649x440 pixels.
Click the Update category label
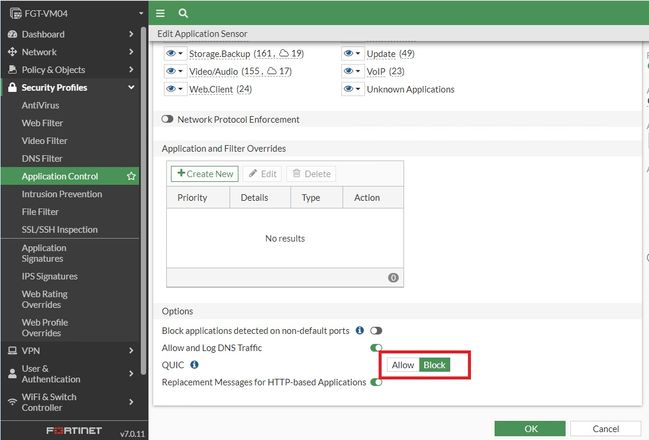381,54
